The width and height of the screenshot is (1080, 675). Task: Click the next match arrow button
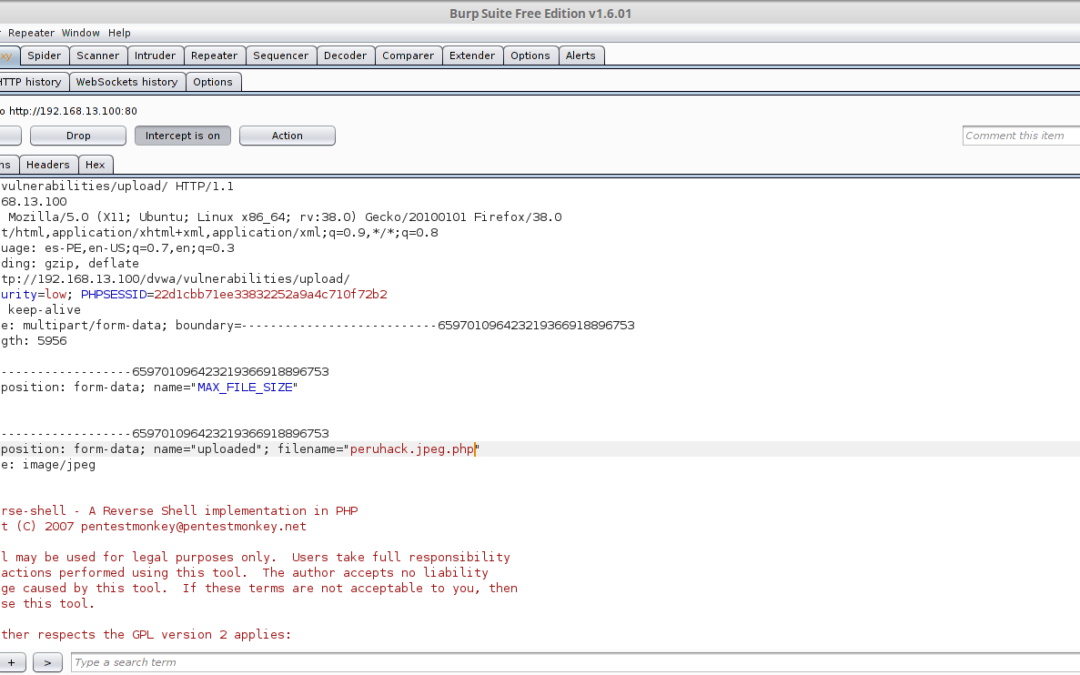pyautogui.click(x=48, y=663)
